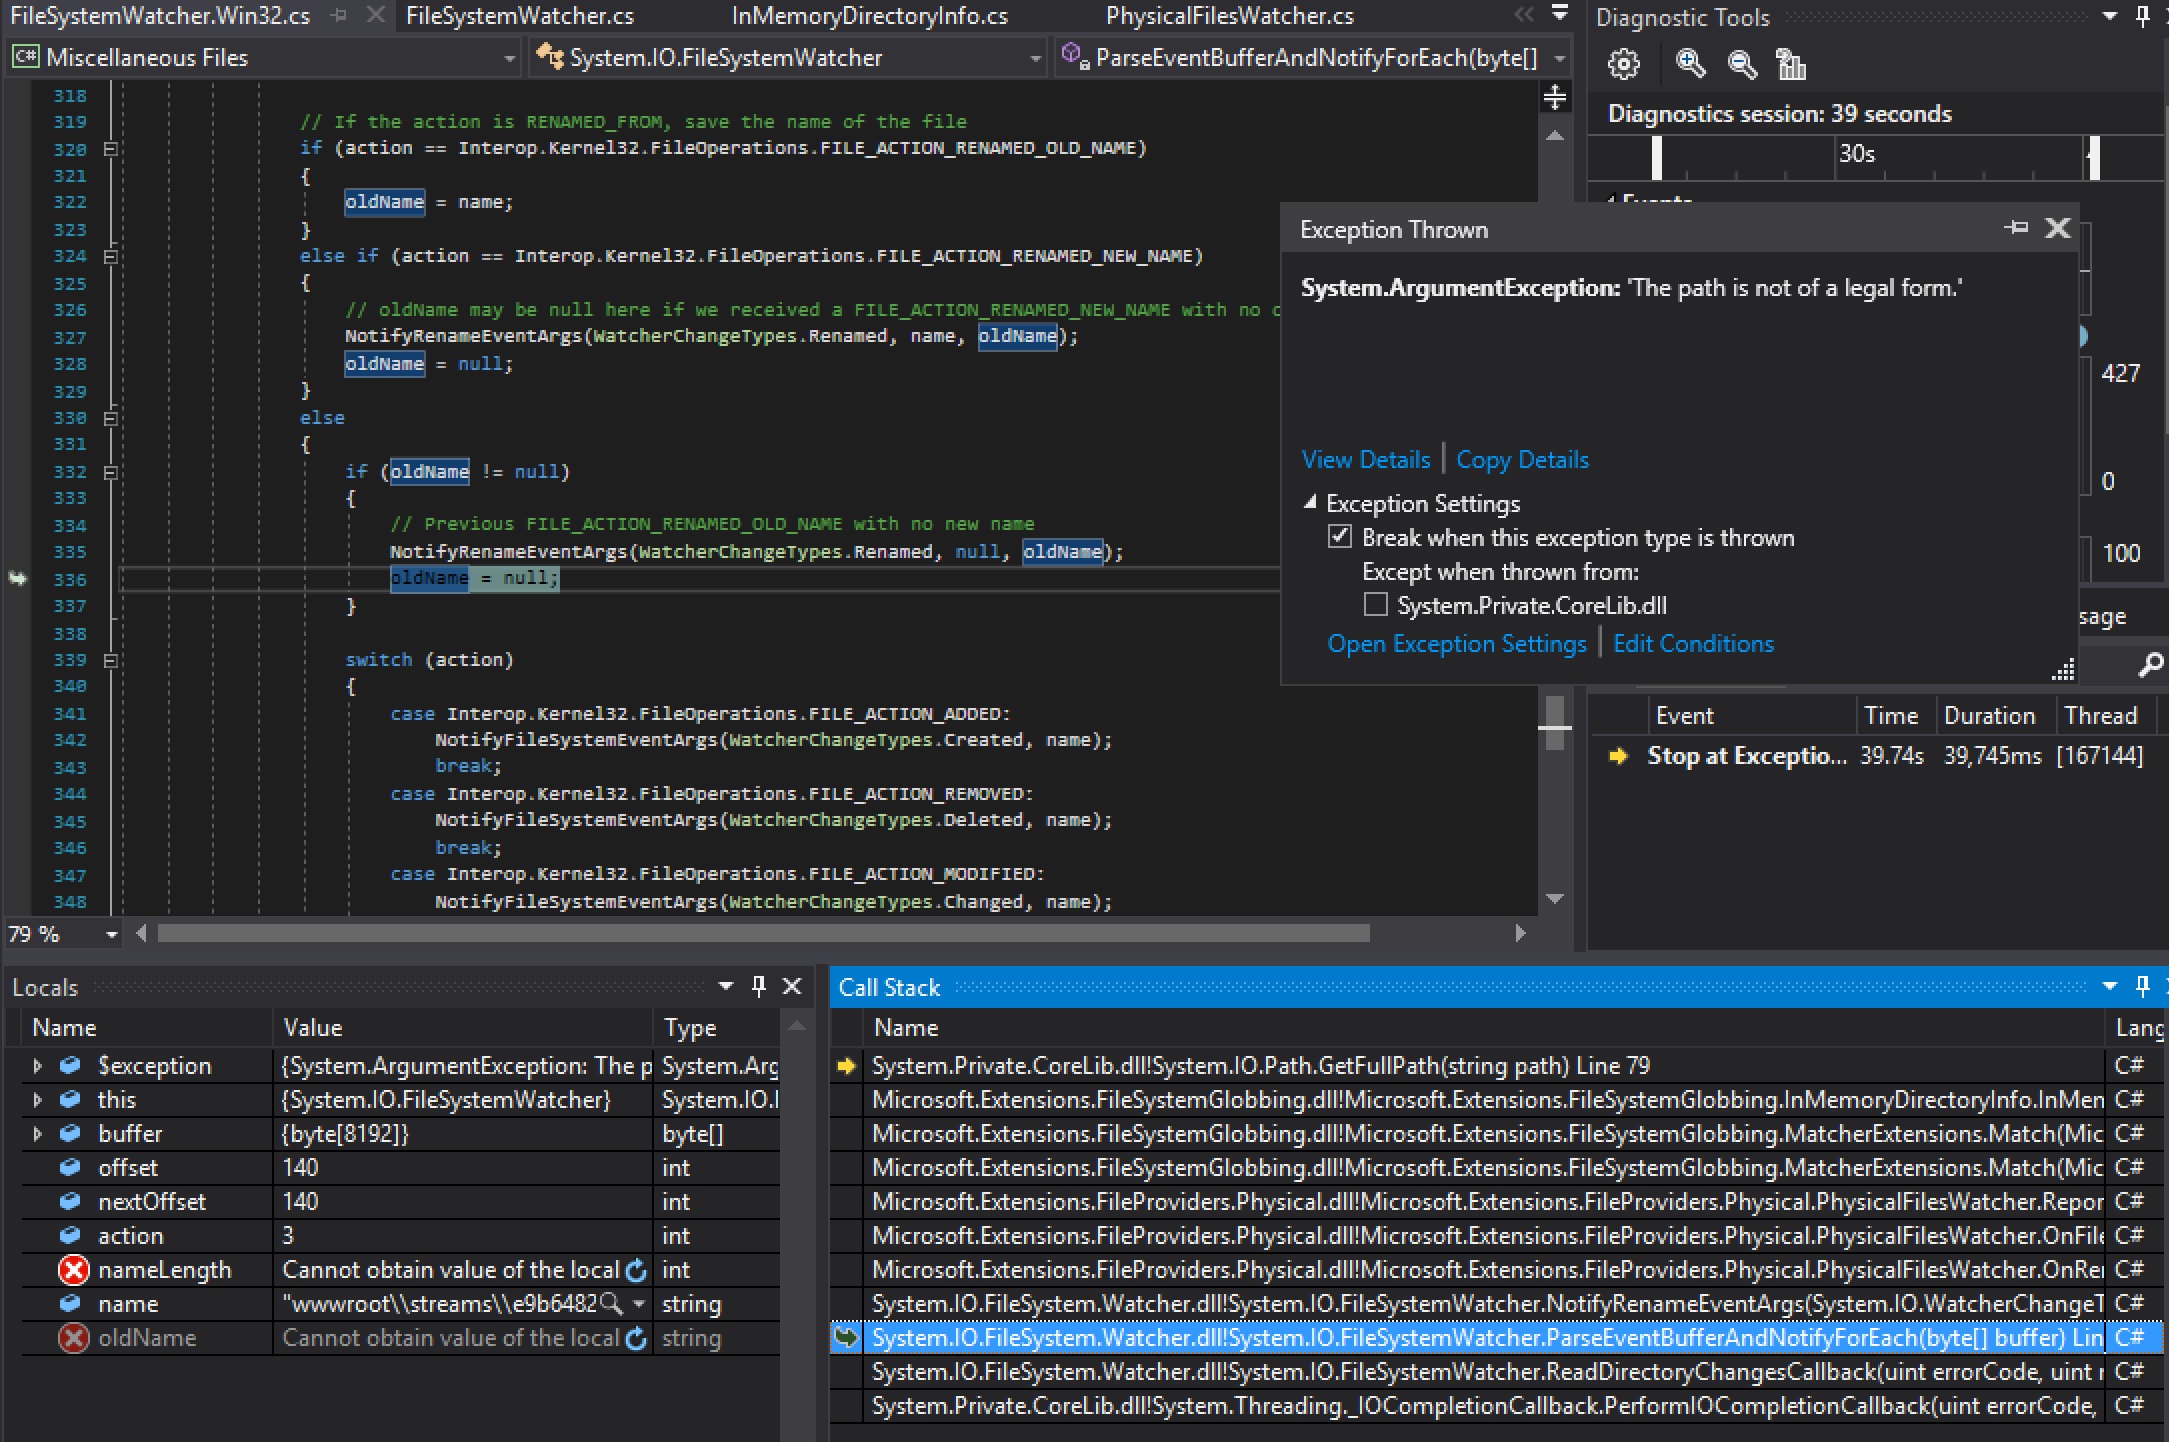Switch to the InMemoryDirectoryInfo.cs tab
This screenshot has width=2169, height=1442.
tap(869, 15)
